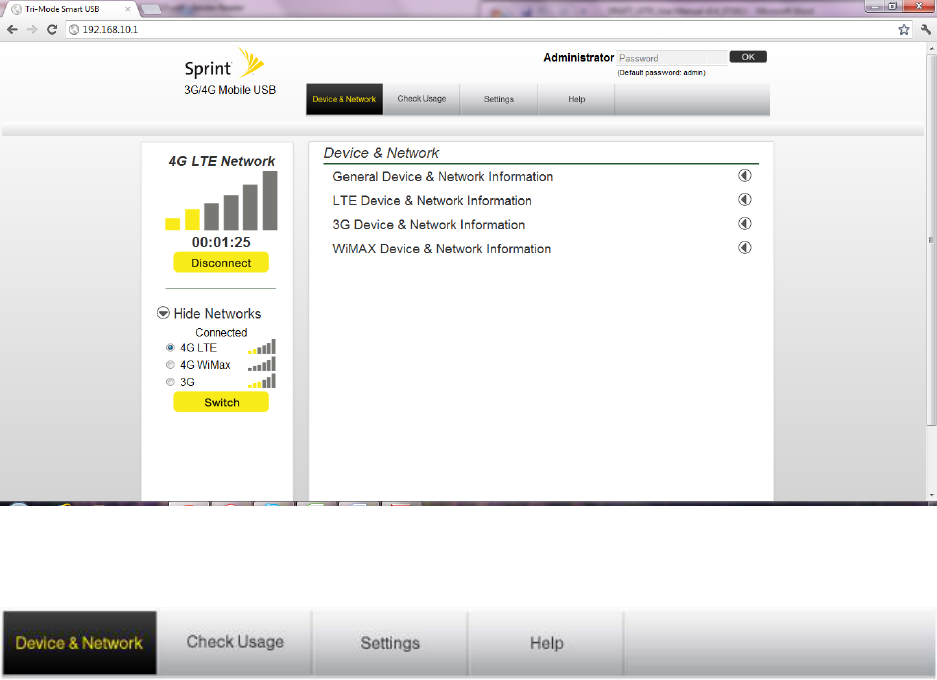Open the Device & Network tab in page header
The height and width of the screenshot is (680, 937).
(x=344, y=99)
